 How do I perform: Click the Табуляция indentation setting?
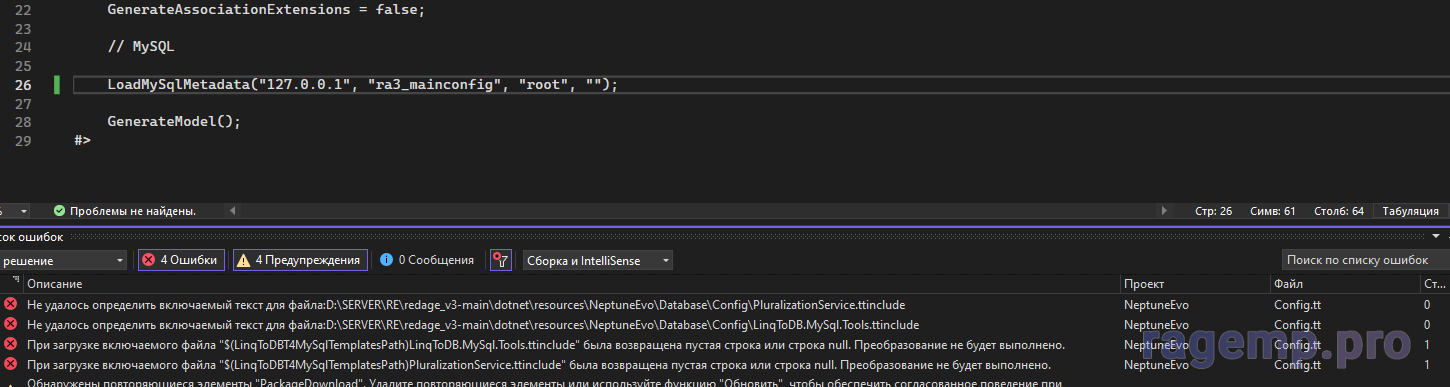1411,211
